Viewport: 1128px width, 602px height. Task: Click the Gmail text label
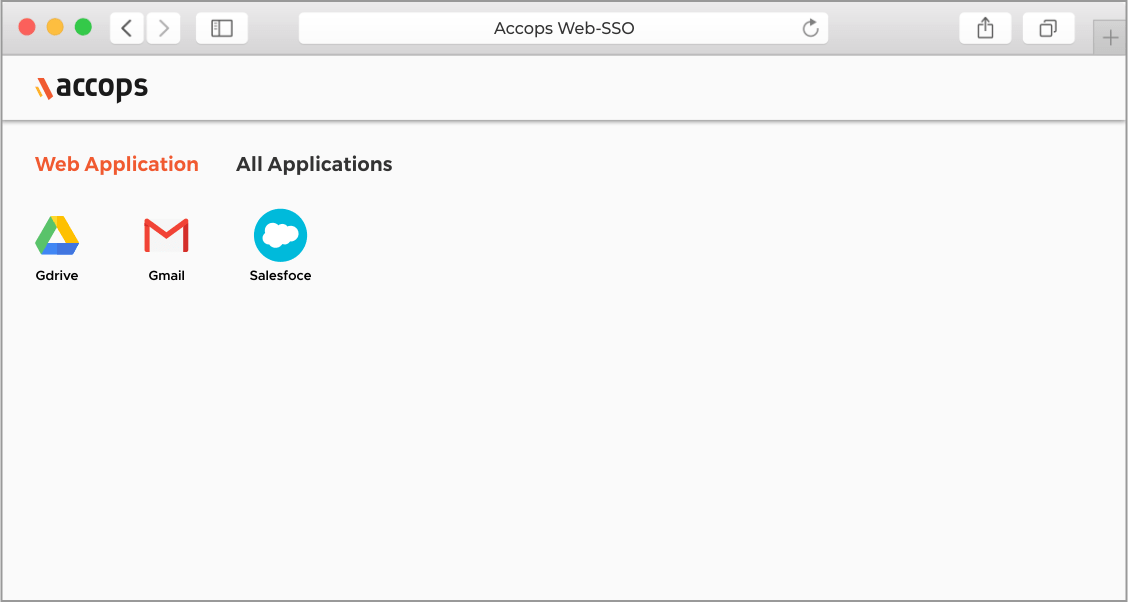point(166,276)
